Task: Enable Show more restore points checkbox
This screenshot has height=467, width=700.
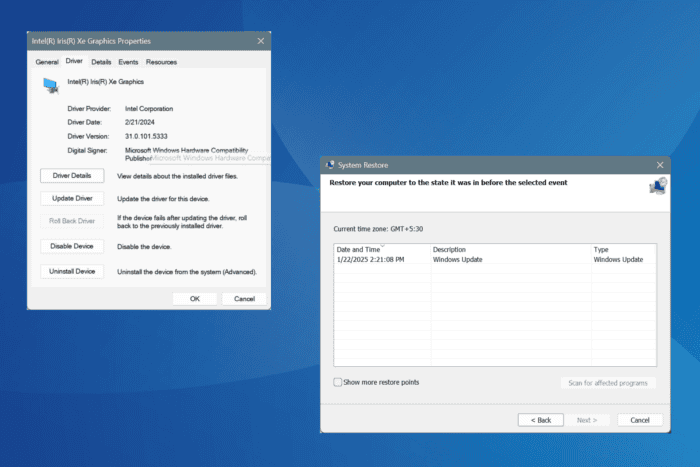Action: click(x=338, y=382)
